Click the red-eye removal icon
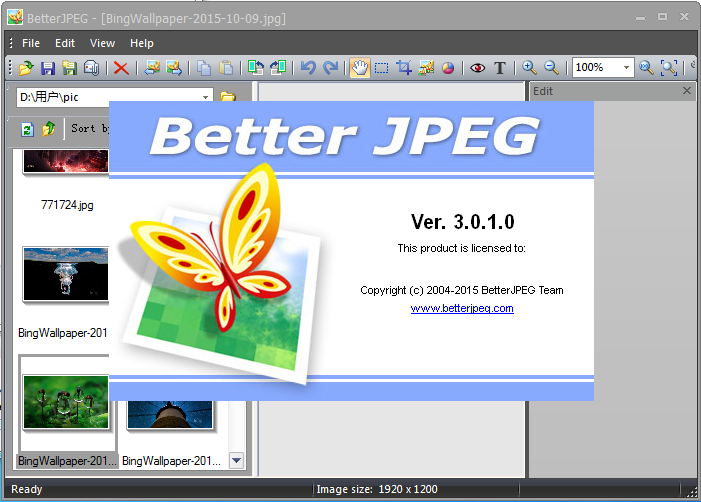 tap(478, 68)
